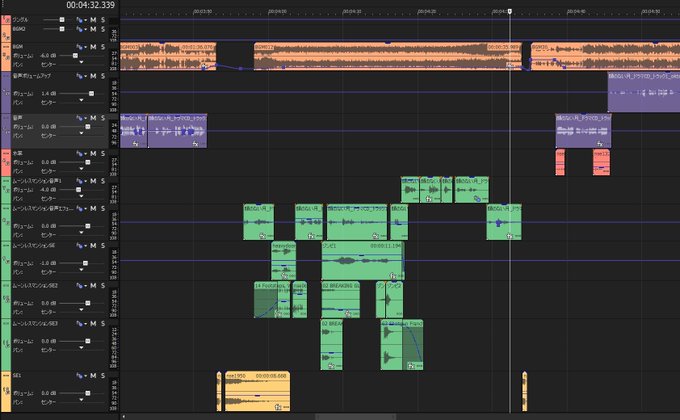Open fx on Shotgun clip with fade out
The image size is (680, 420).
pos(411,366)
